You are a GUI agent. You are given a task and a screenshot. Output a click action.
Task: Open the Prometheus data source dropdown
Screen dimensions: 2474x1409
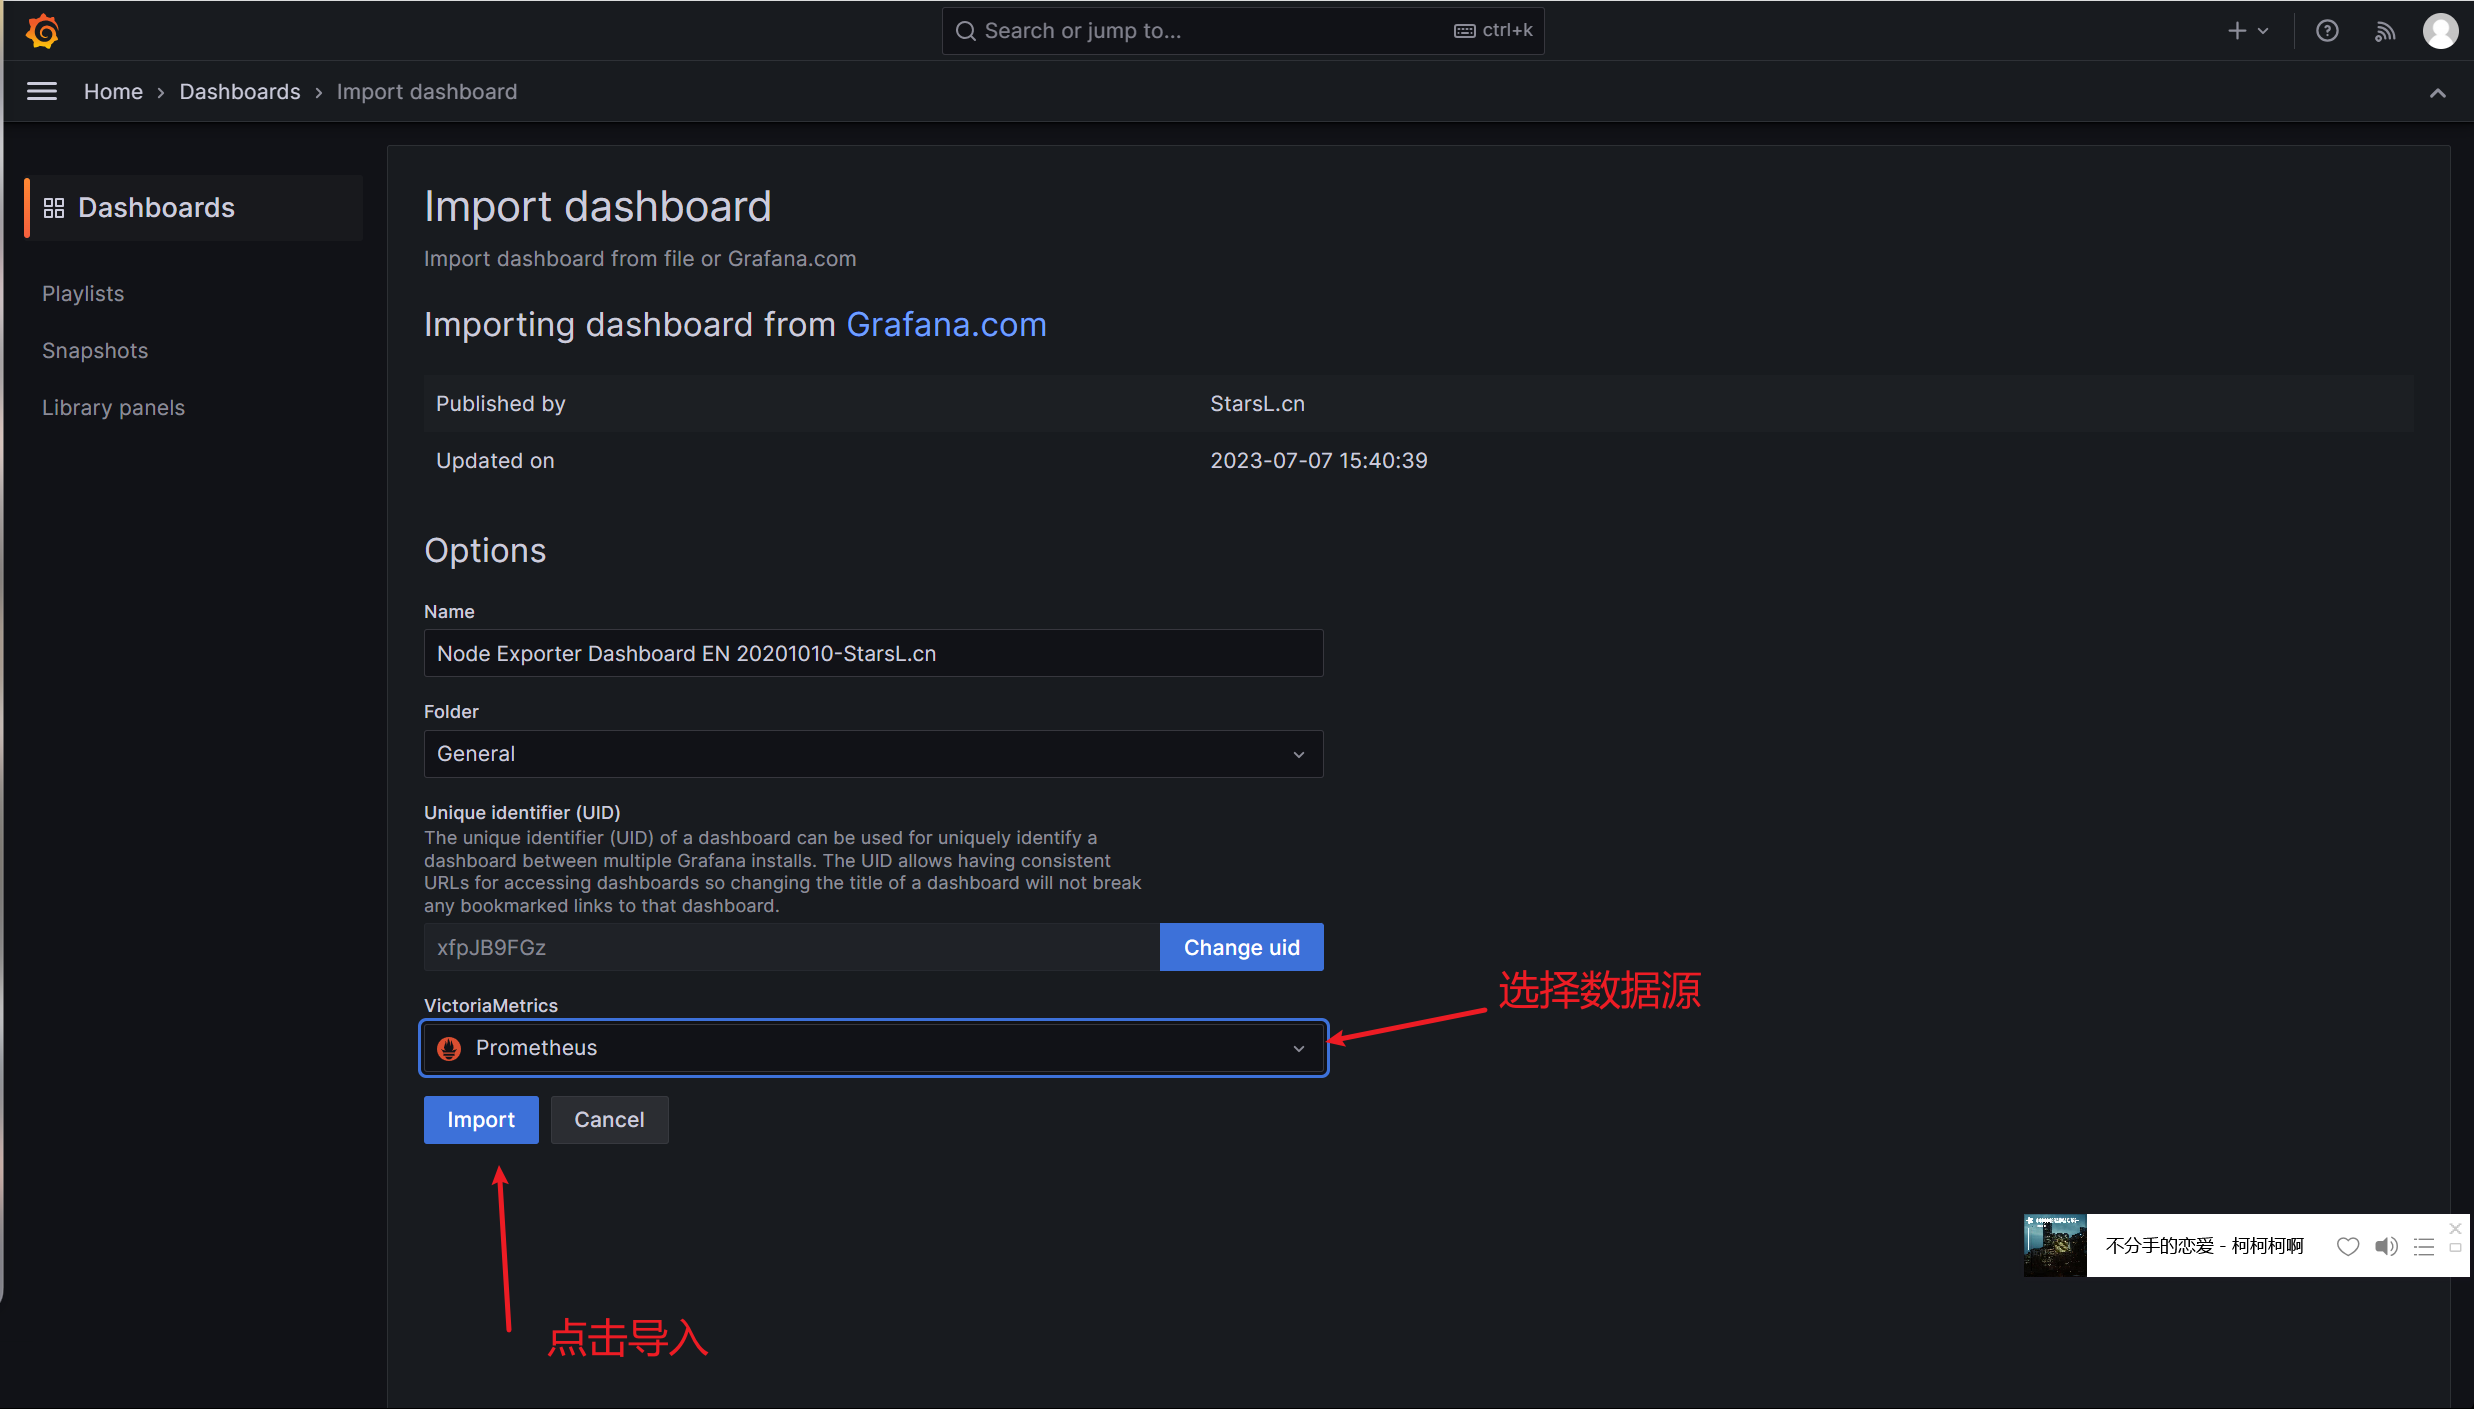(x=872, y=1048)
